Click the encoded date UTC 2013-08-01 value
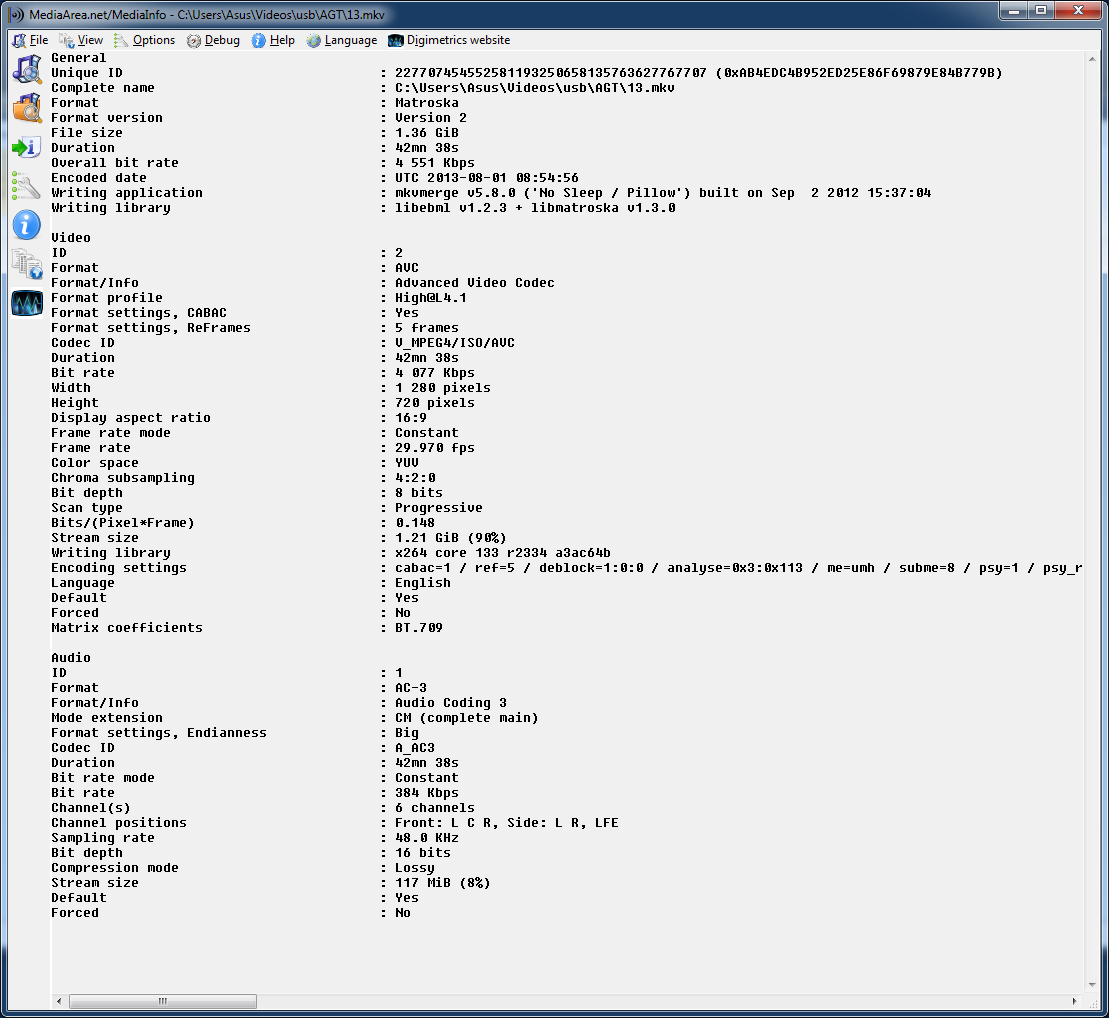This screenshot has height=1018, width=1109. [487, 178]
